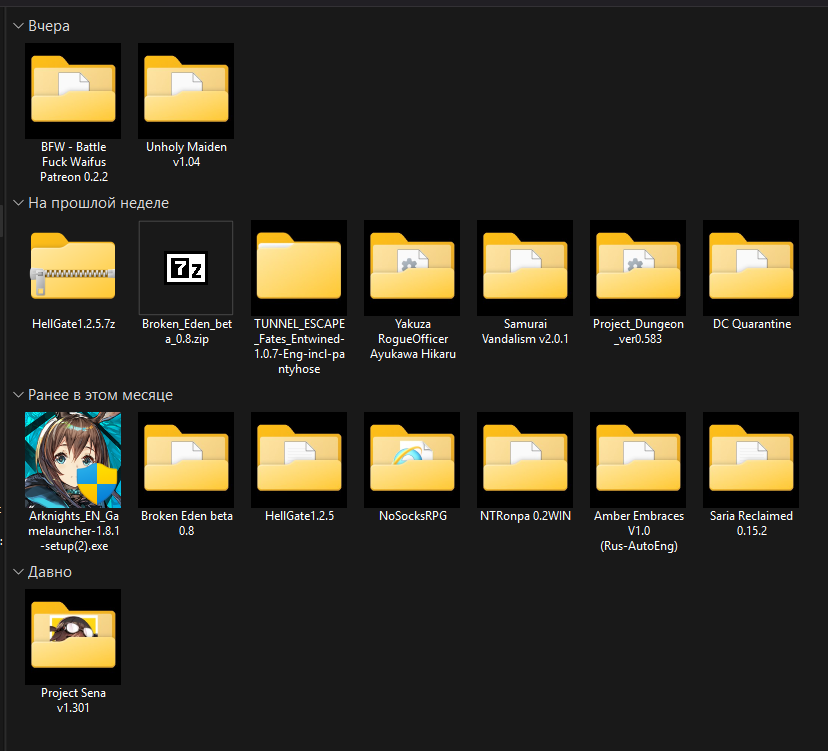Select the HellGate1.2.5.7z zipped folder icon
Viewport: 828px width, 751px height.
[73, 267]
